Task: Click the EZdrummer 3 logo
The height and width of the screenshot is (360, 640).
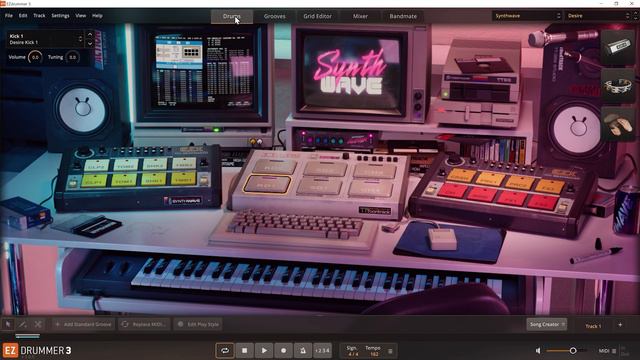Action: (37, 351)
